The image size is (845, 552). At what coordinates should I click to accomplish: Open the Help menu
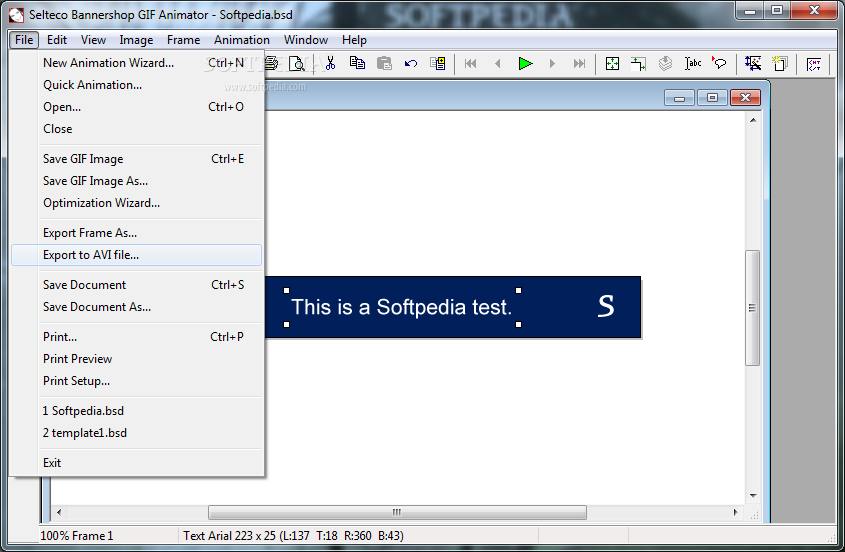click(x=354, y=40)
